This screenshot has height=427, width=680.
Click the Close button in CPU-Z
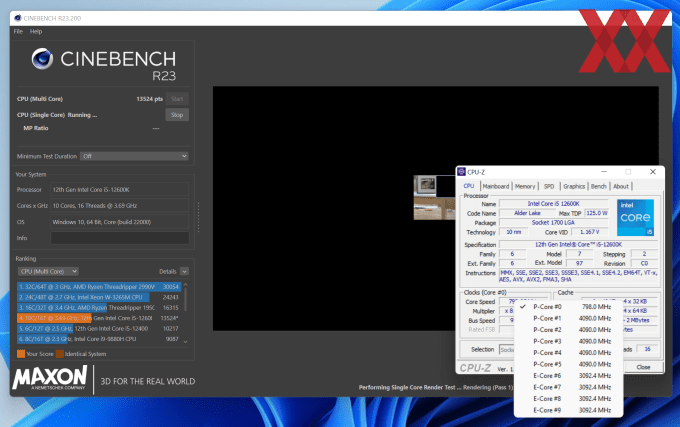[643, 367]
